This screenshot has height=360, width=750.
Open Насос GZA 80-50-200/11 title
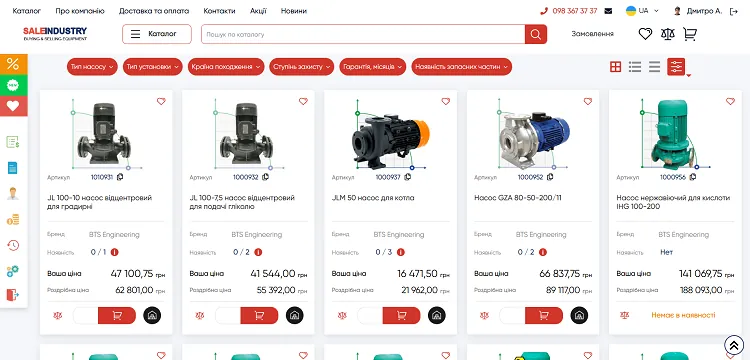pyautogui.click(x=518, y=198)
